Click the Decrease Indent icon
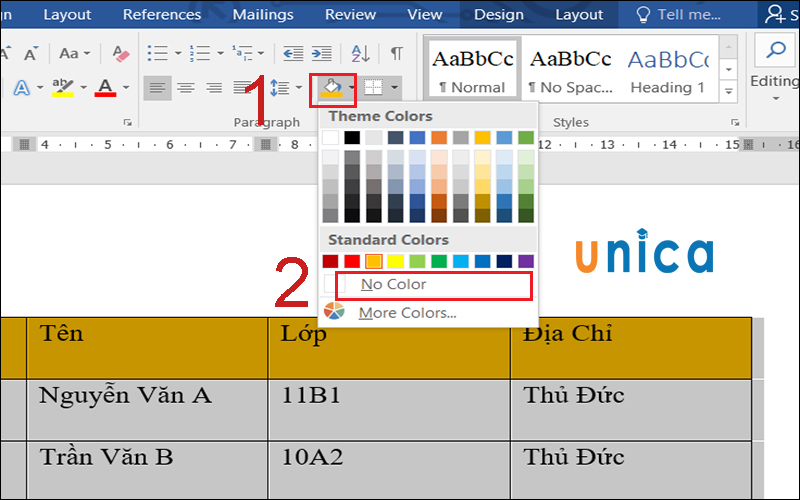This screenshot has height=500, width=800. coord(293,53)
